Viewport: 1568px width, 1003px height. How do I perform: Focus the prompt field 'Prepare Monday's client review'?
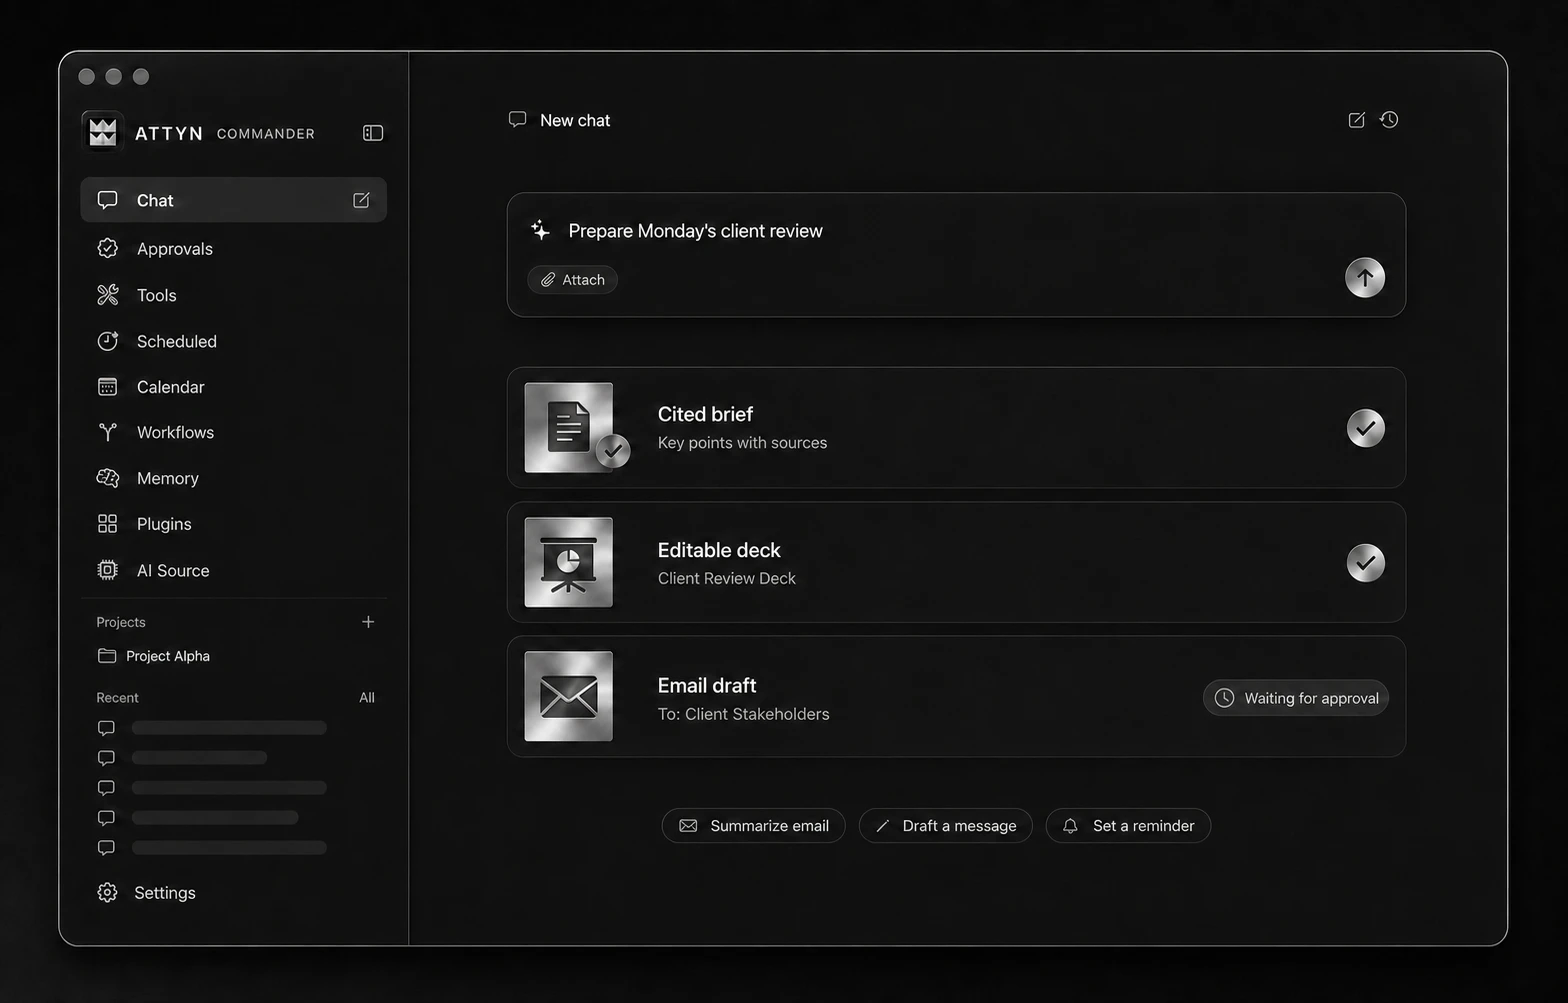click(x=696, y=231)
